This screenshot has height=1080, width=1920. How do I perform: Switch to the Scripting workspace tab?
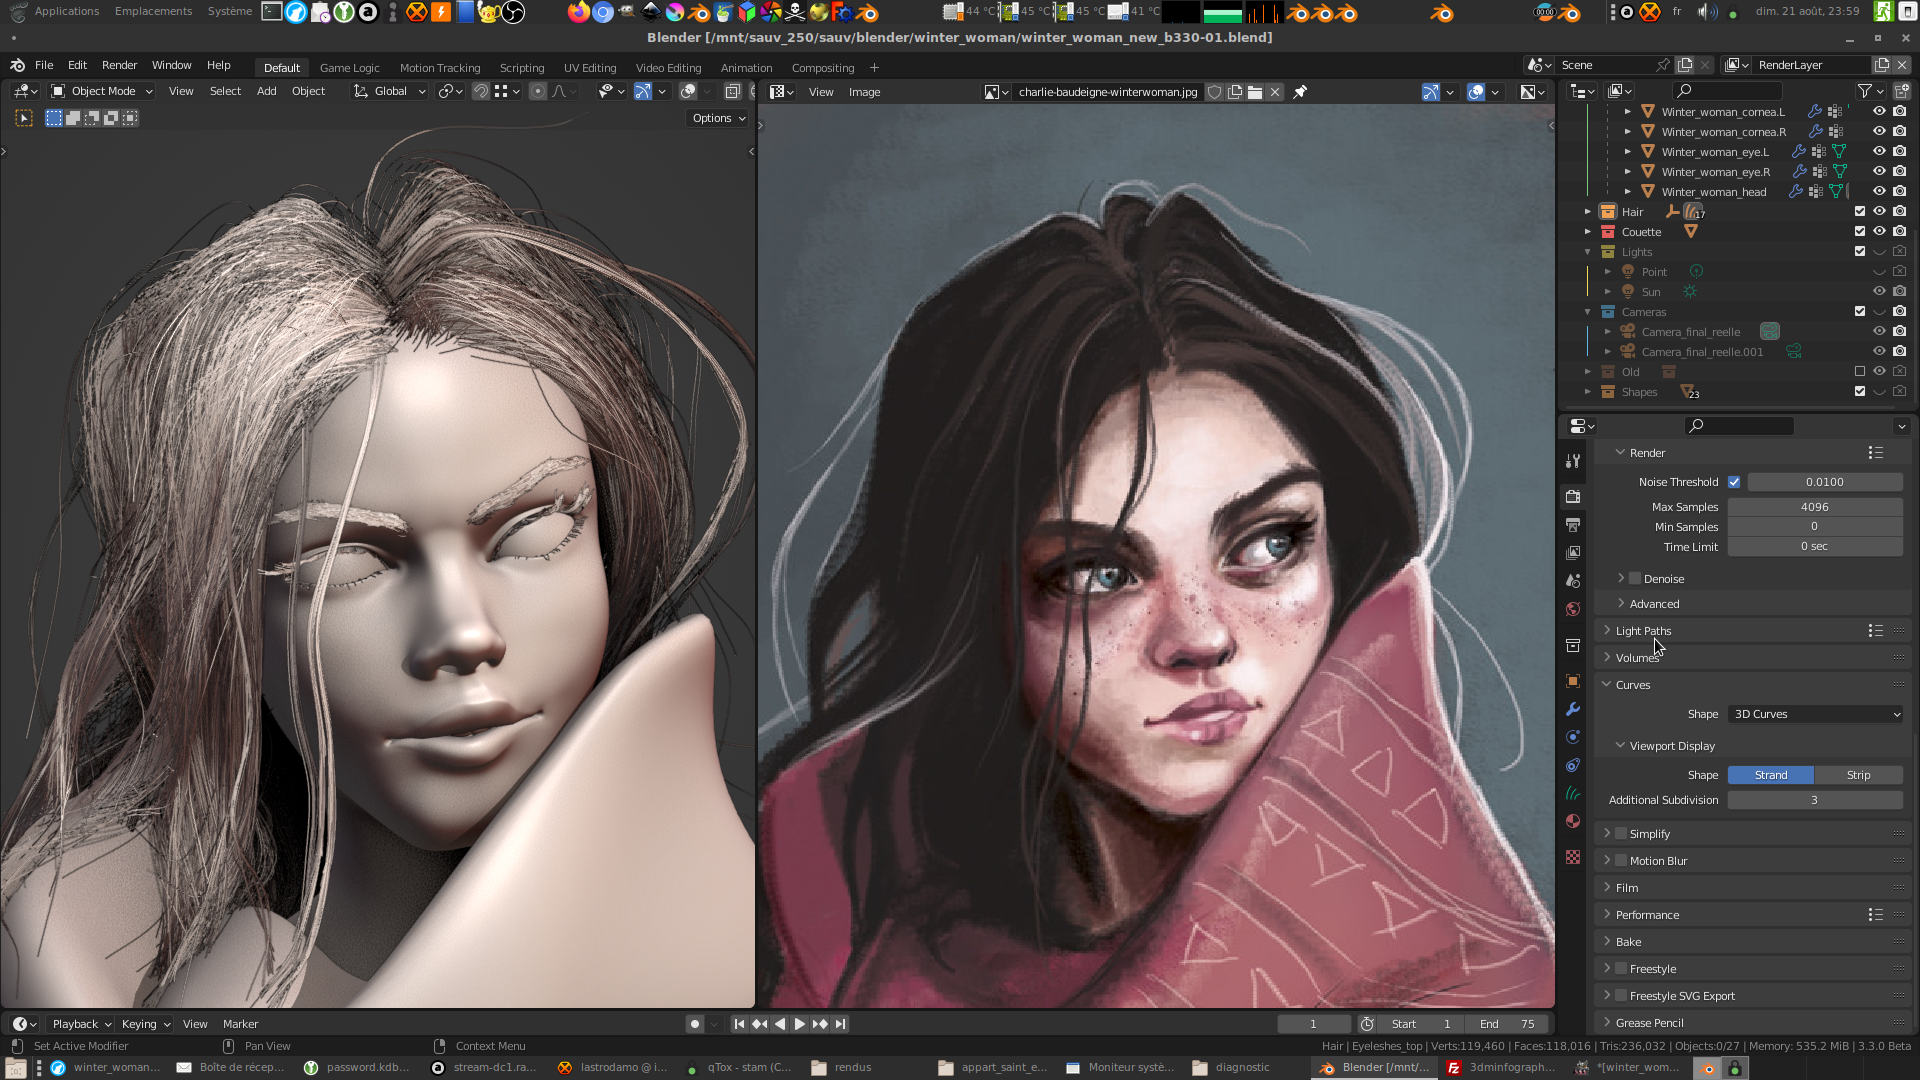(x=522, y=68)
